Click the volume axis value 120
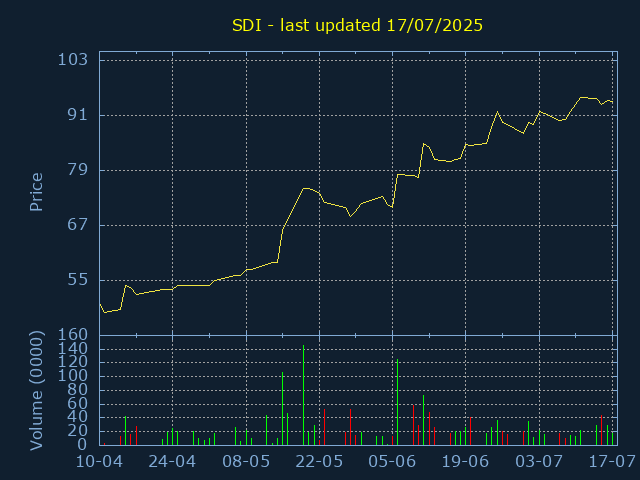The width and height of the screenshot is (640, 480). click(x=73, y=362)
